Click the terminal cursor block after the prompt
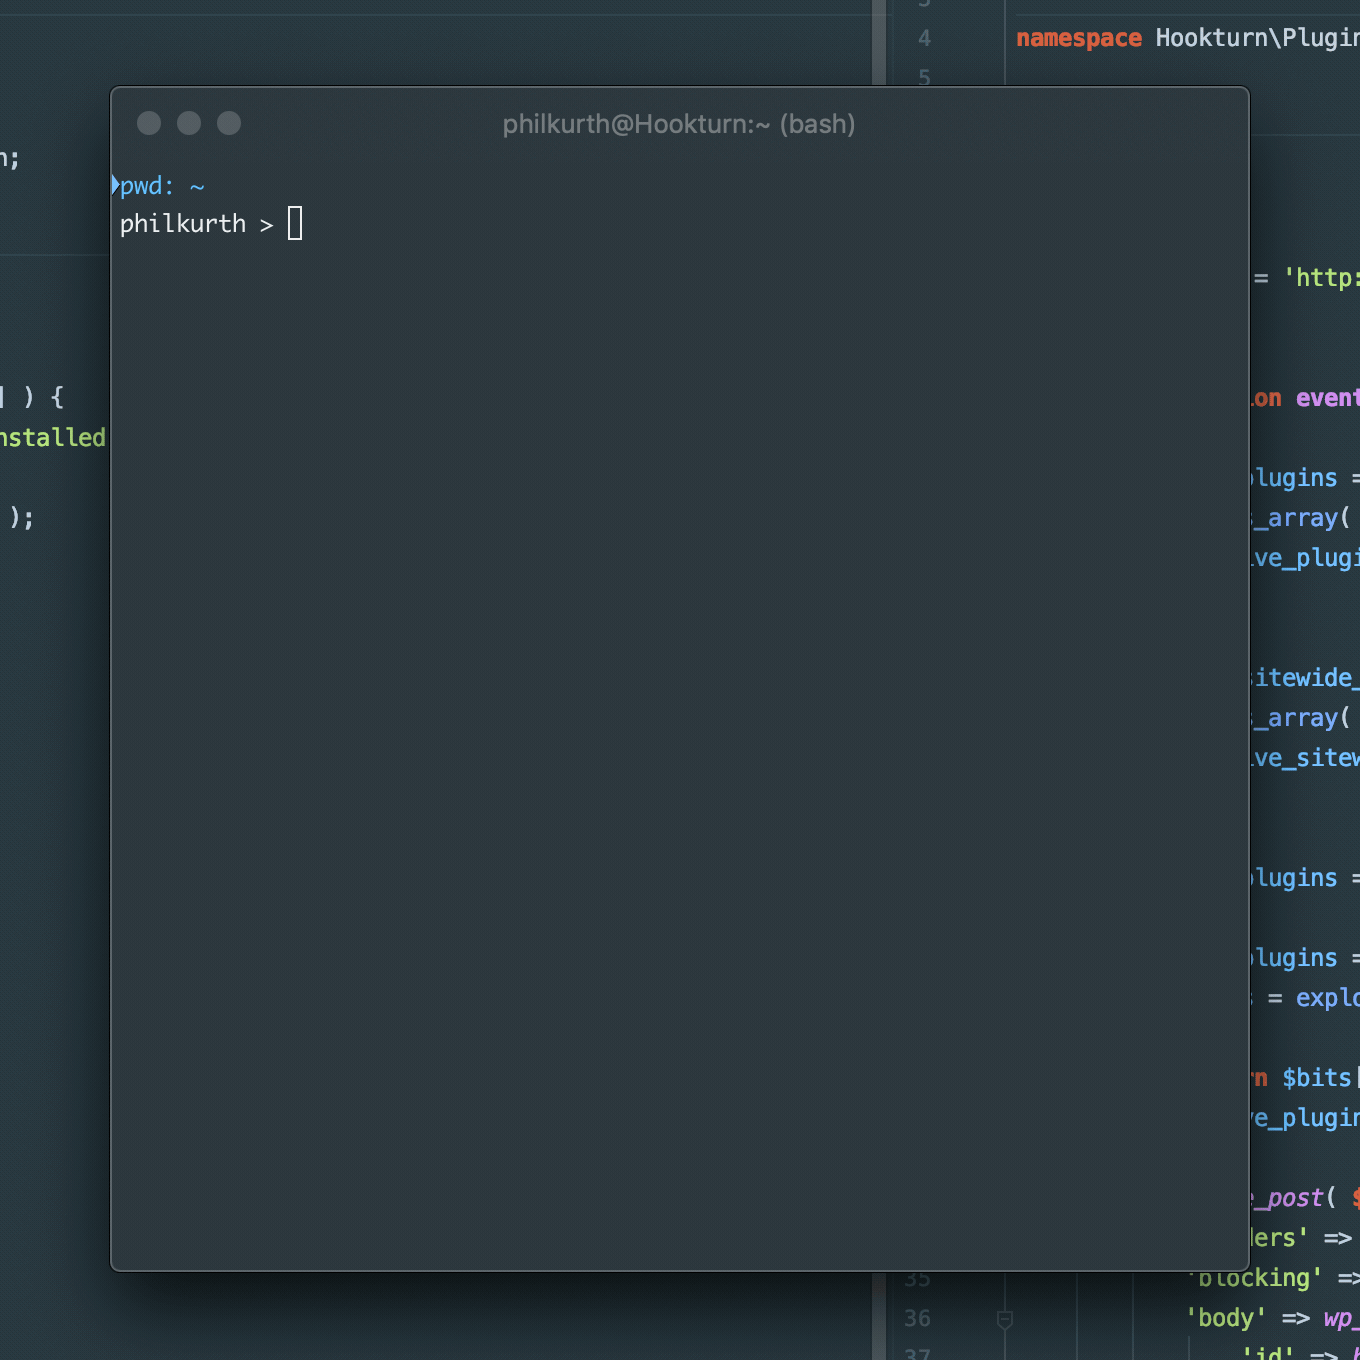 click(295, 223)
